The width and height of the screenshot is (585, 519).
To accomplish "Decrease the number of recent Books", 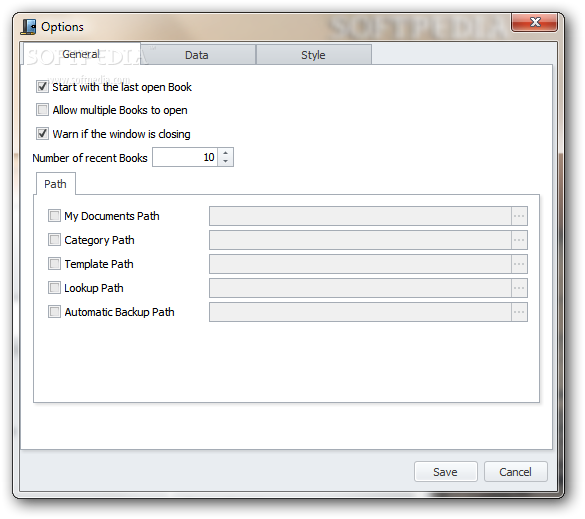I will pyautogui.click(x=225, y=161).
